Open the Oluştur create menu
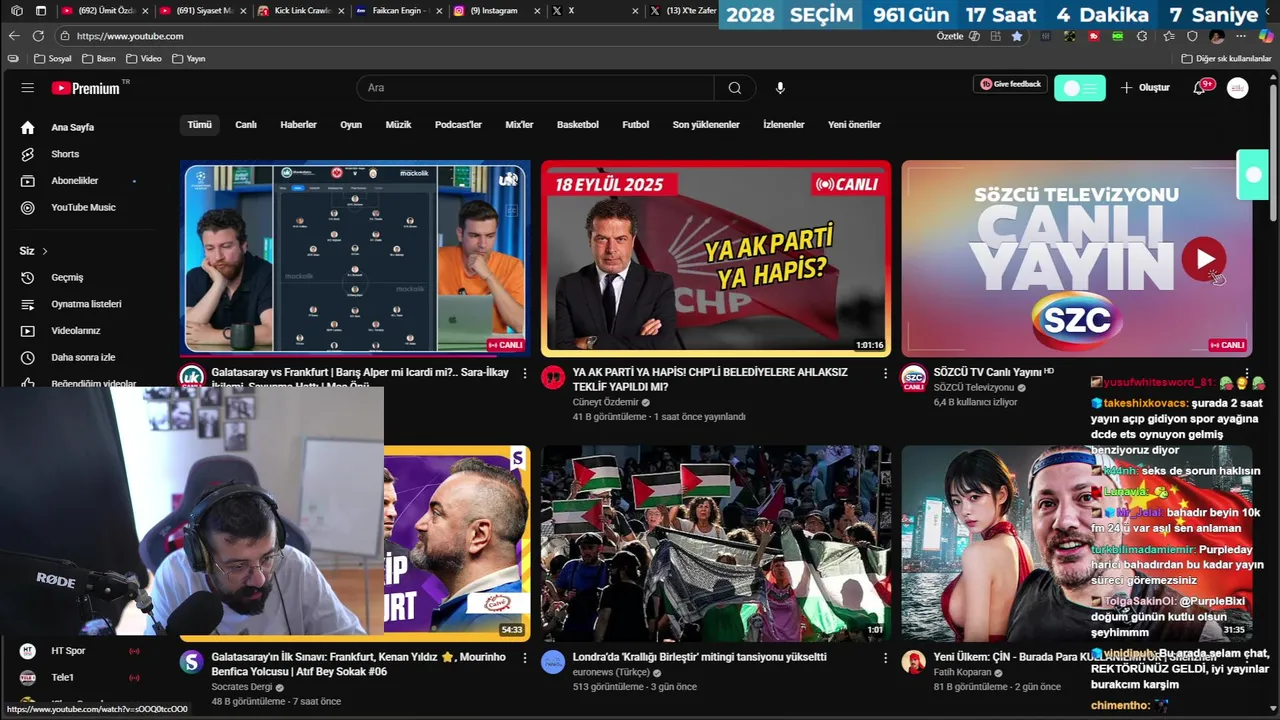The width and height of the screenshot is (1280, 720). 1145,88
